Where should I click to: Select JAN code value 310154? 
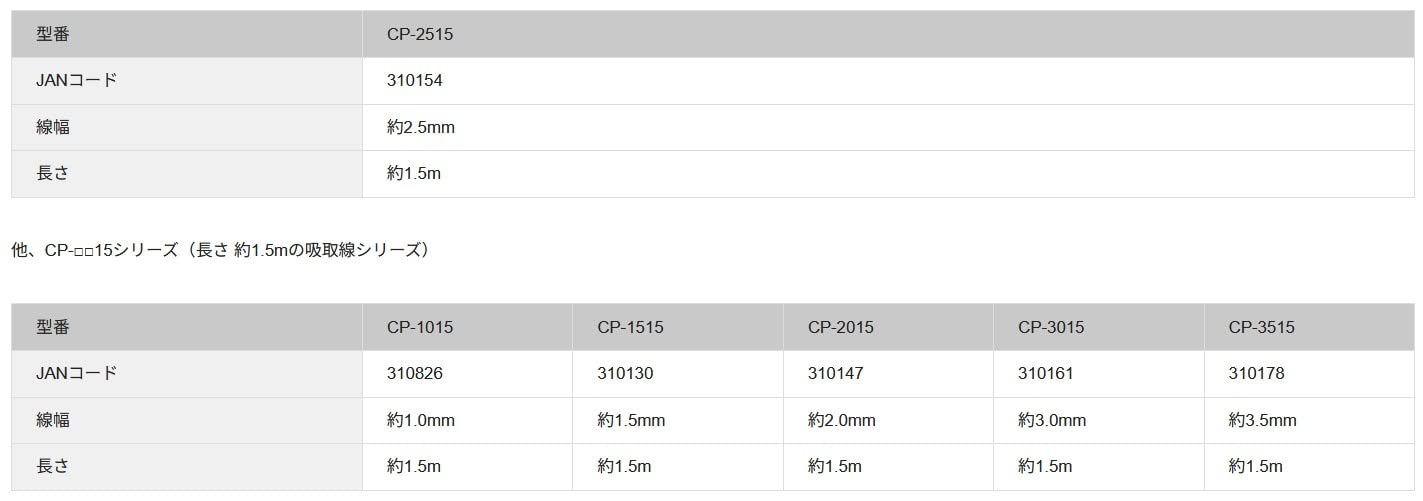(415, 81)
